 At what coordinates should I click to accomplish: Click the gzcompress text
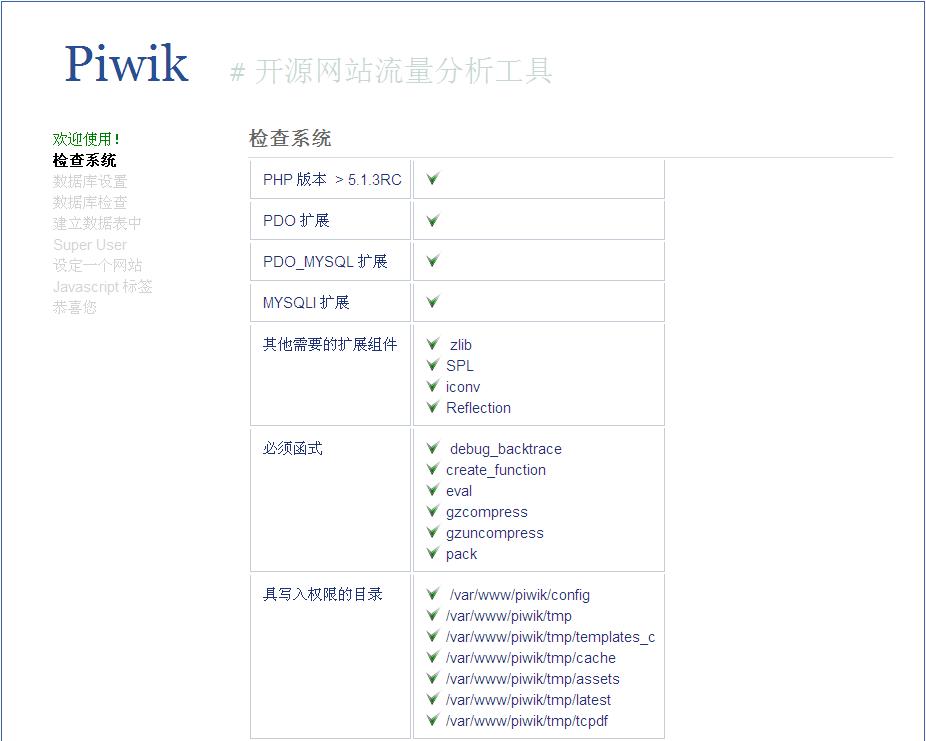tap(487, 512)
